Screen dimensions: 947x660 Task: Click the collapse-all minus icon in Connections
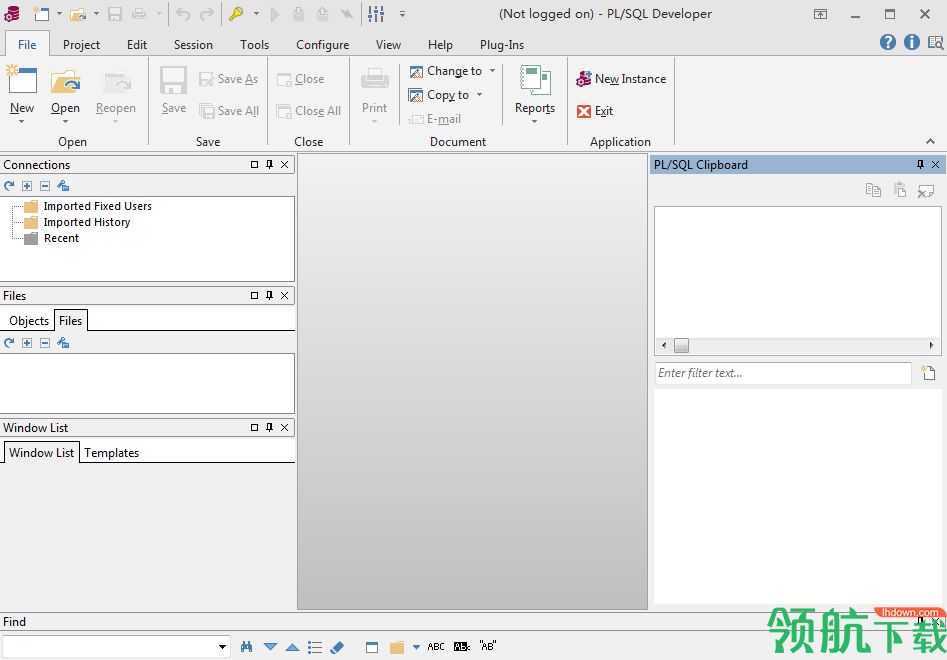click(45, 186)
